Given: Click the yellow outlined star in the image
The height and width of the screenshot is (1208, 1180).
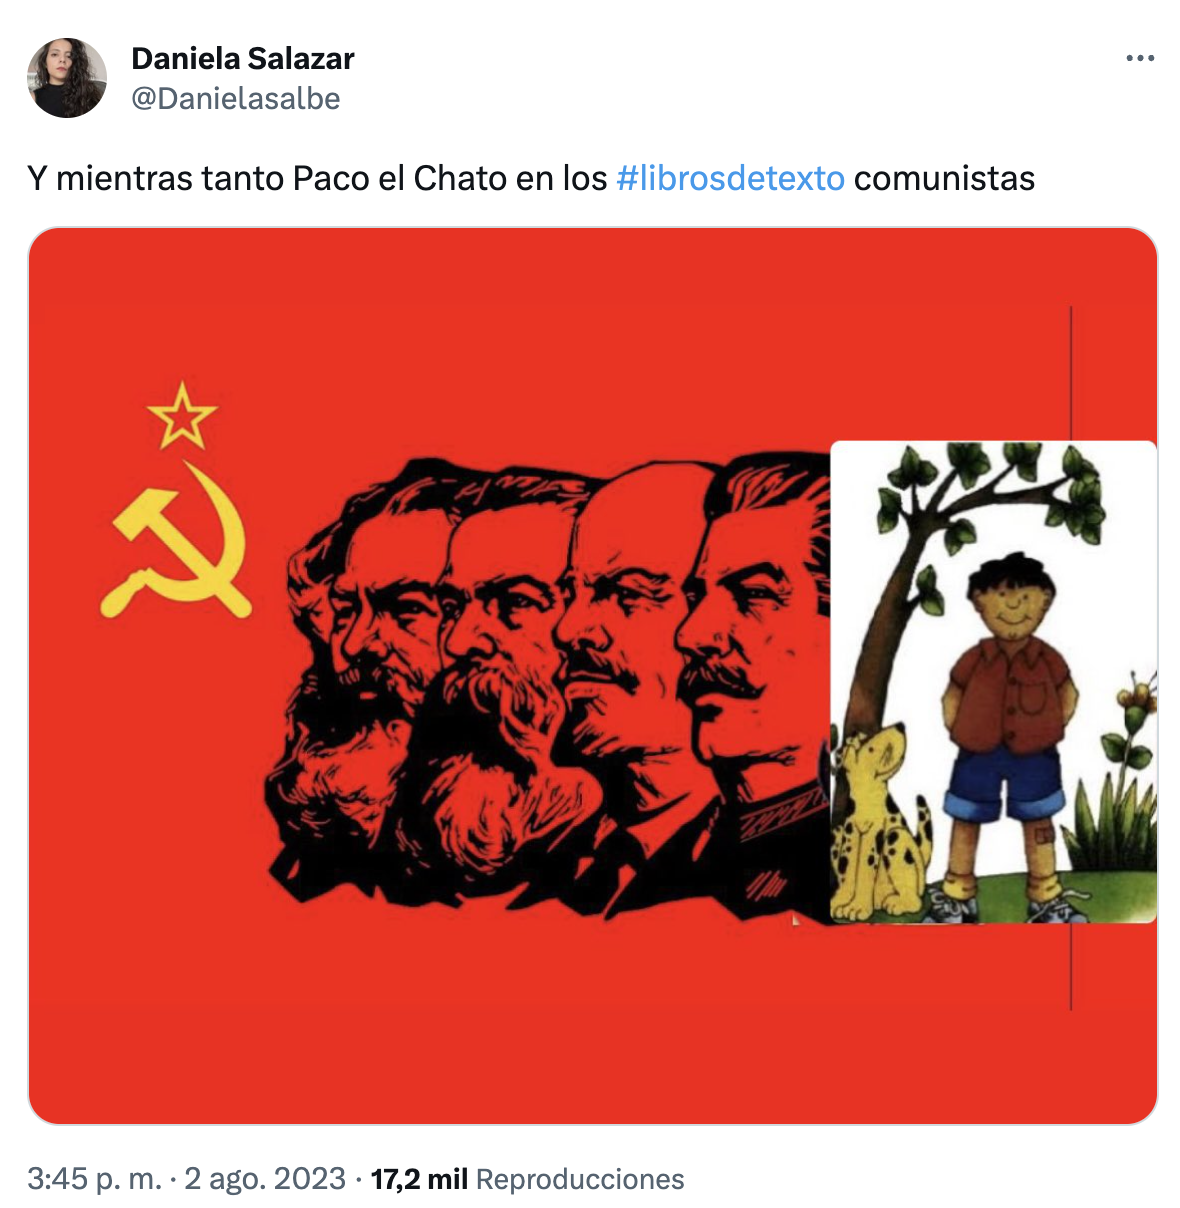Looking at the screenshot, I should (182, 415).
